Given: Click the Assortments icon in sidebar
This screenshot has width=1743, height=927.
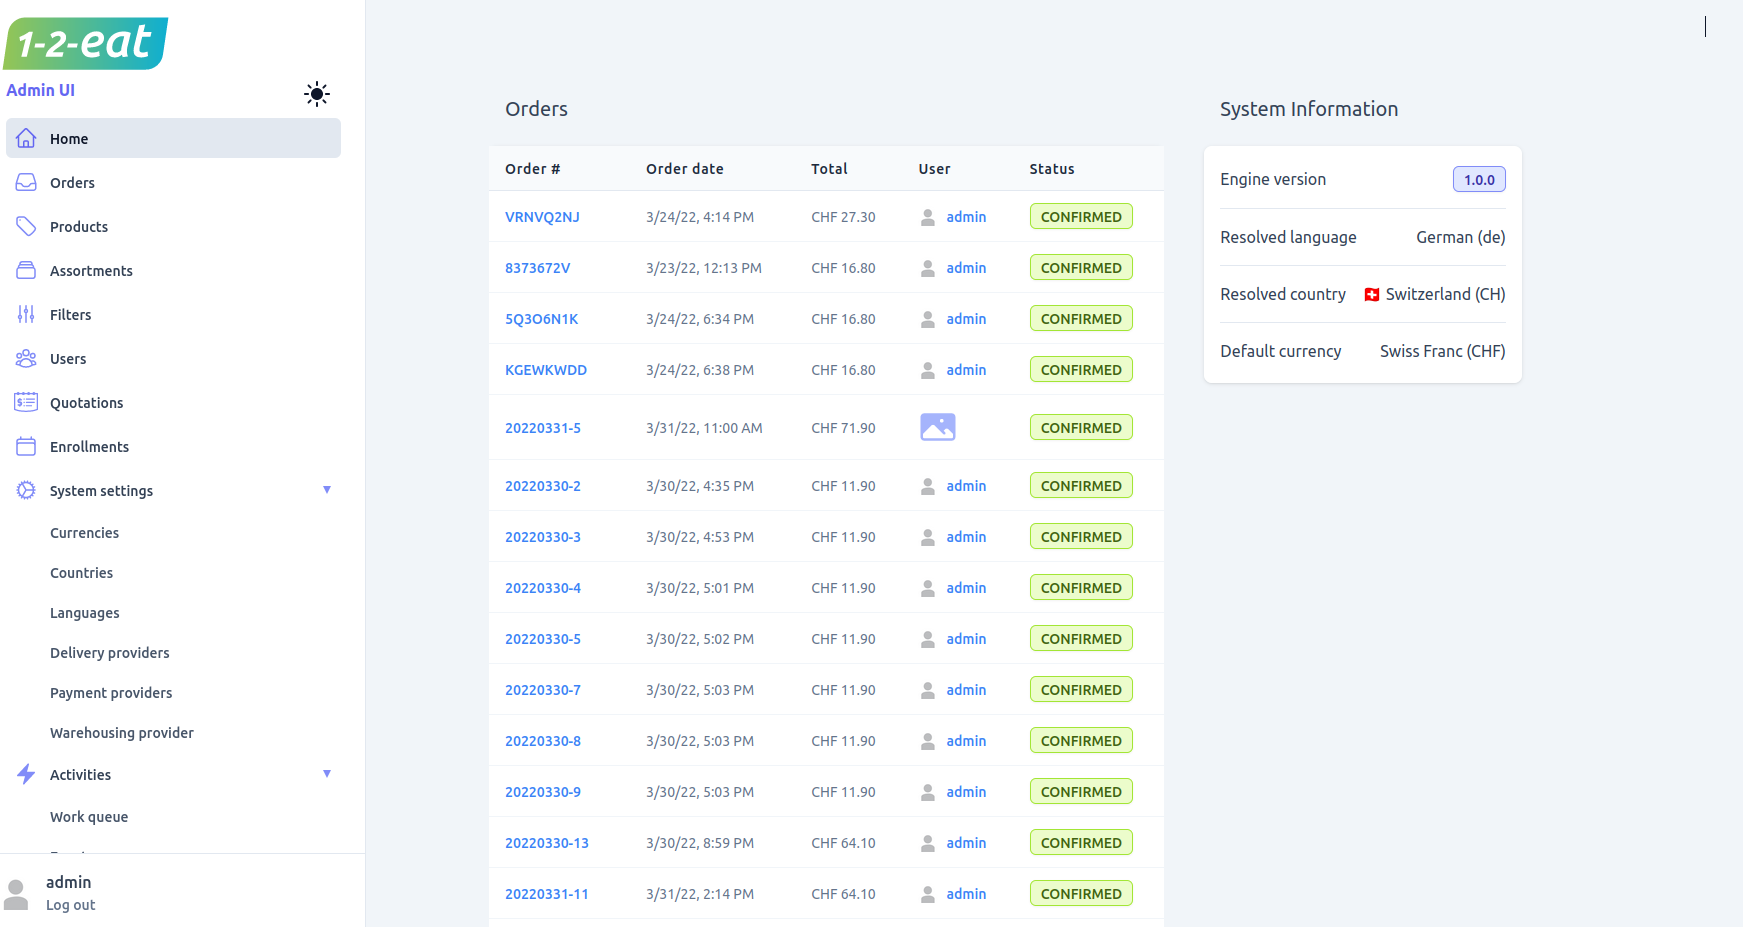Looking at the screenshot, I should coord(26,270).
